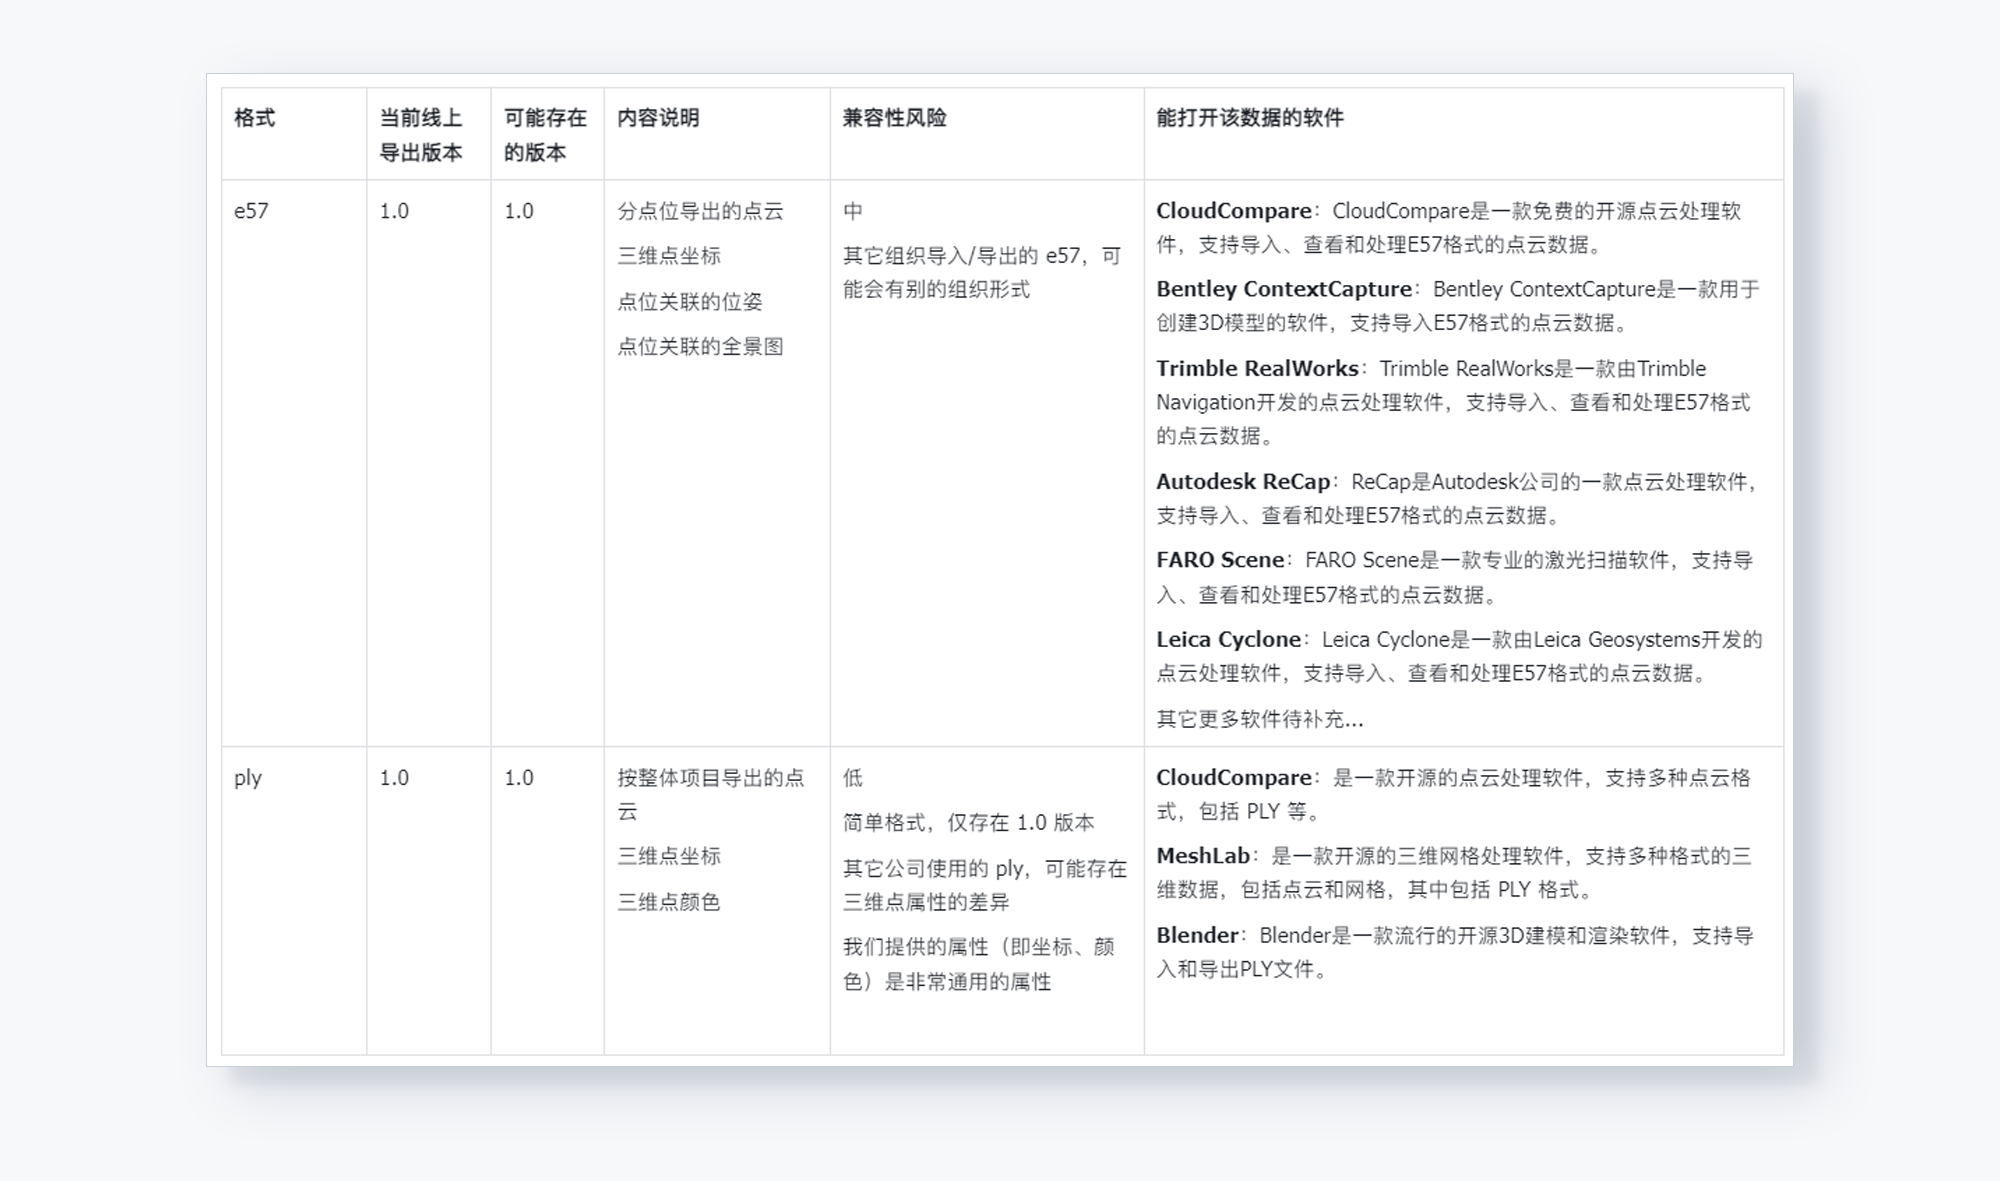The width and height of the screenshot is (2000, 1181).
Task: Click the risk level '中' cell text
Action: (853, 211)
